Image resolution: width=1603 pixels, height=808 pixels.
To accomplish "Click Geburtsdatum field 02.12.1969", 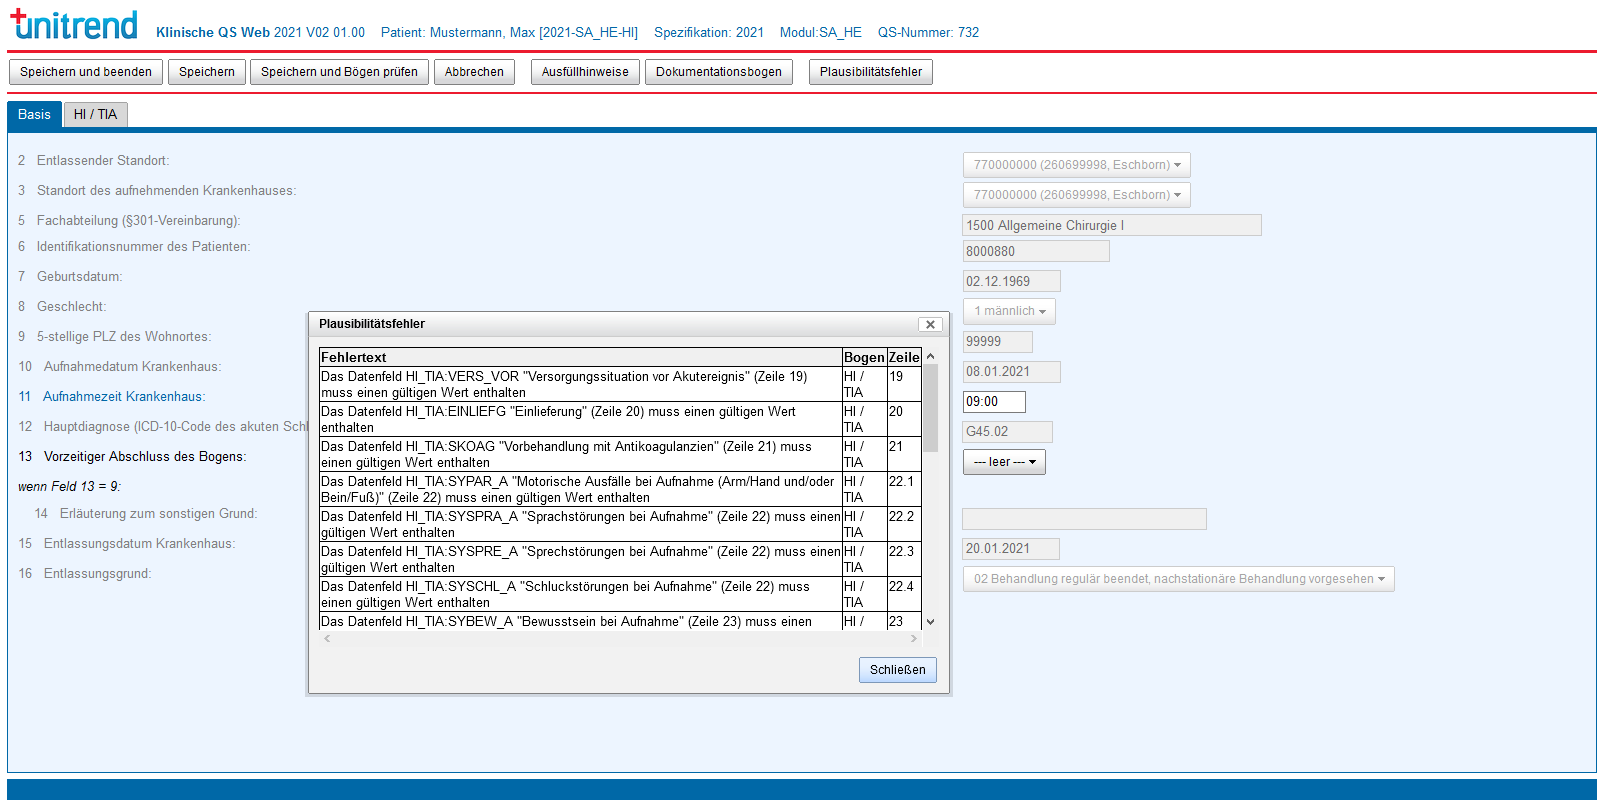I will click(x=1011, y=281).
